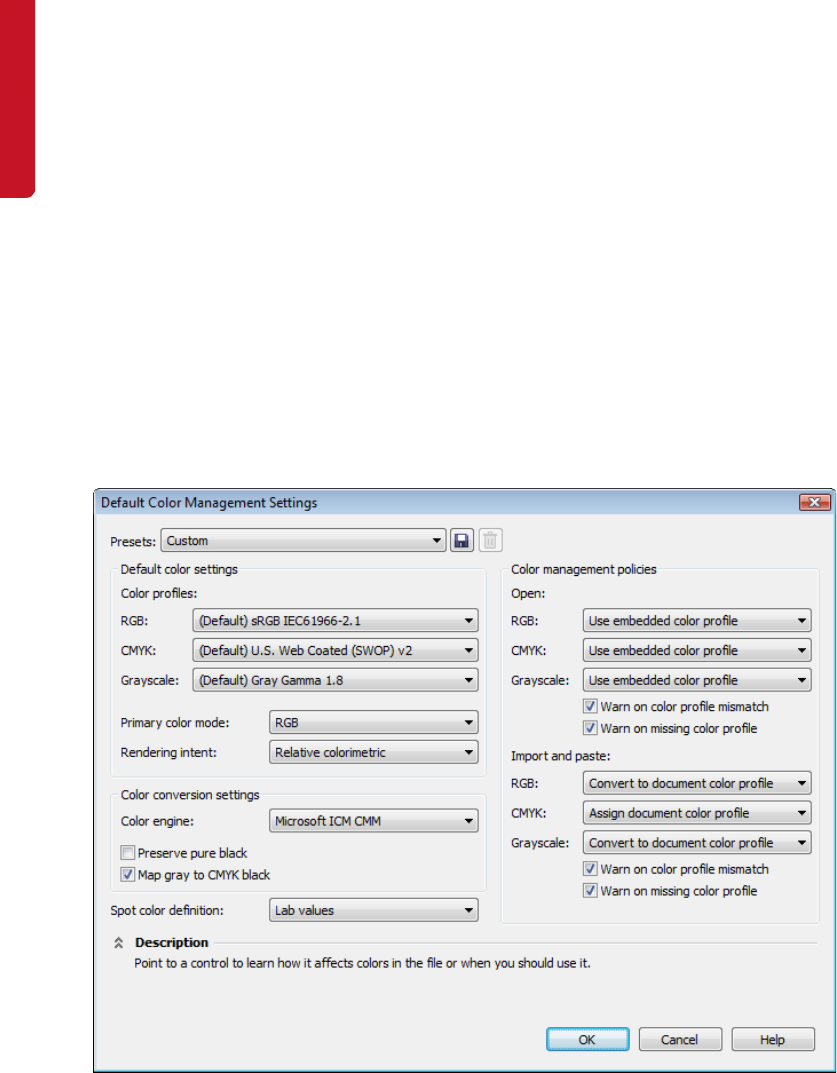837x1073 pixels.
Task: Open the RGB color profile dropdown
Action: click(x=335, y=621)
